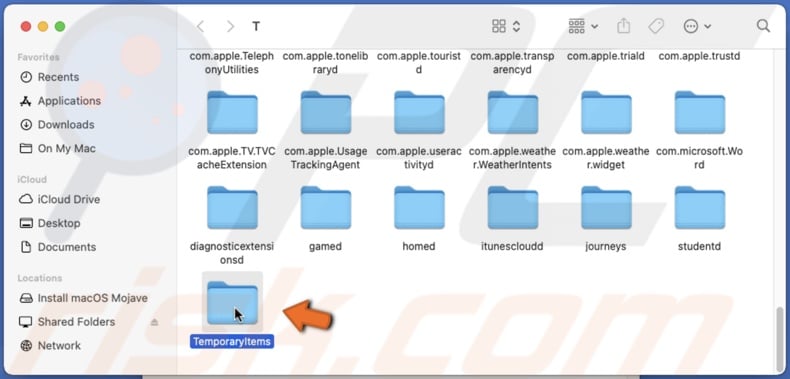Select the com.apple.weather.widget folder icon

606,112
